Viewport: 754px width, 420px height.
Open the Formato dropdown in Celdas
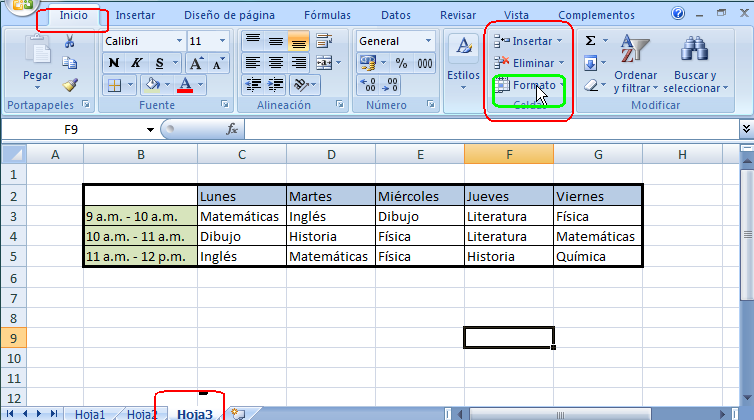coord(530,86)
